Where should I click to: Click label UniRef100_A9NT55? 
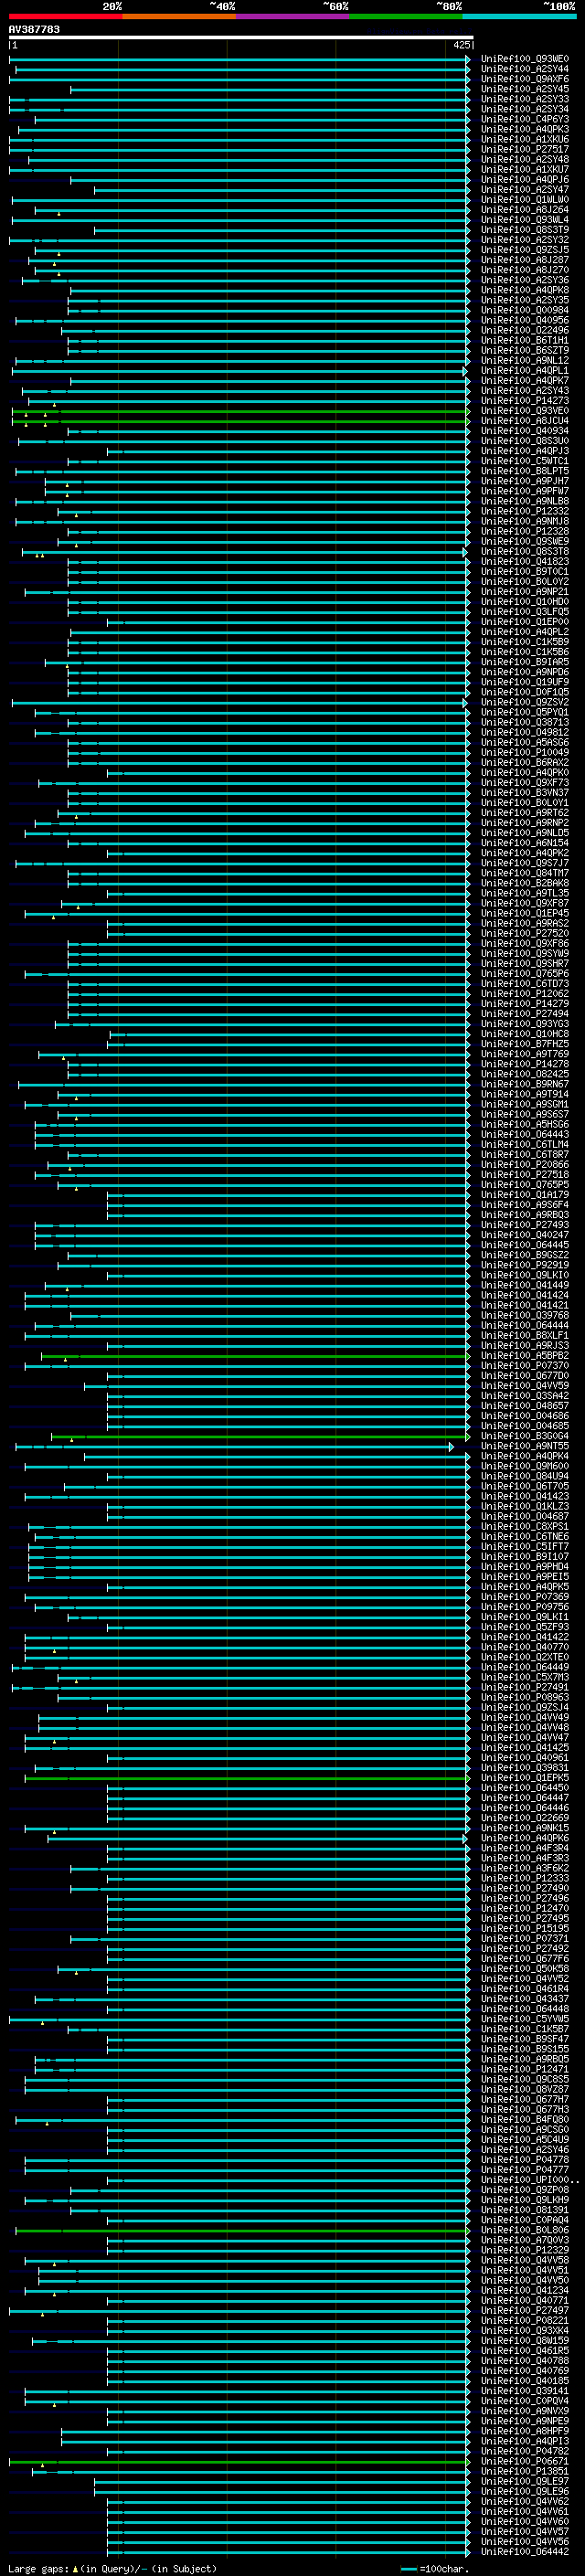[524, 1446]
